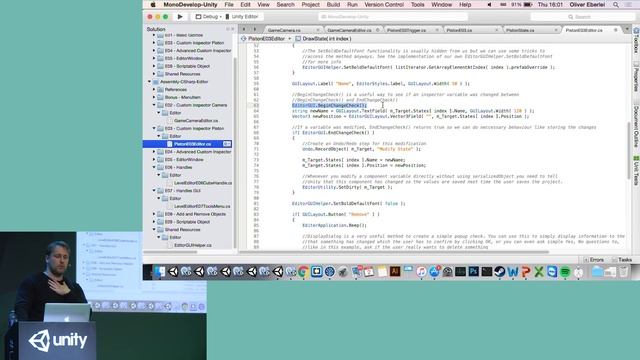Open the PistonE03Editor class selector
The width and height of the screenshot is (640, 360).
pyautogui.click(x=266, y=39)
